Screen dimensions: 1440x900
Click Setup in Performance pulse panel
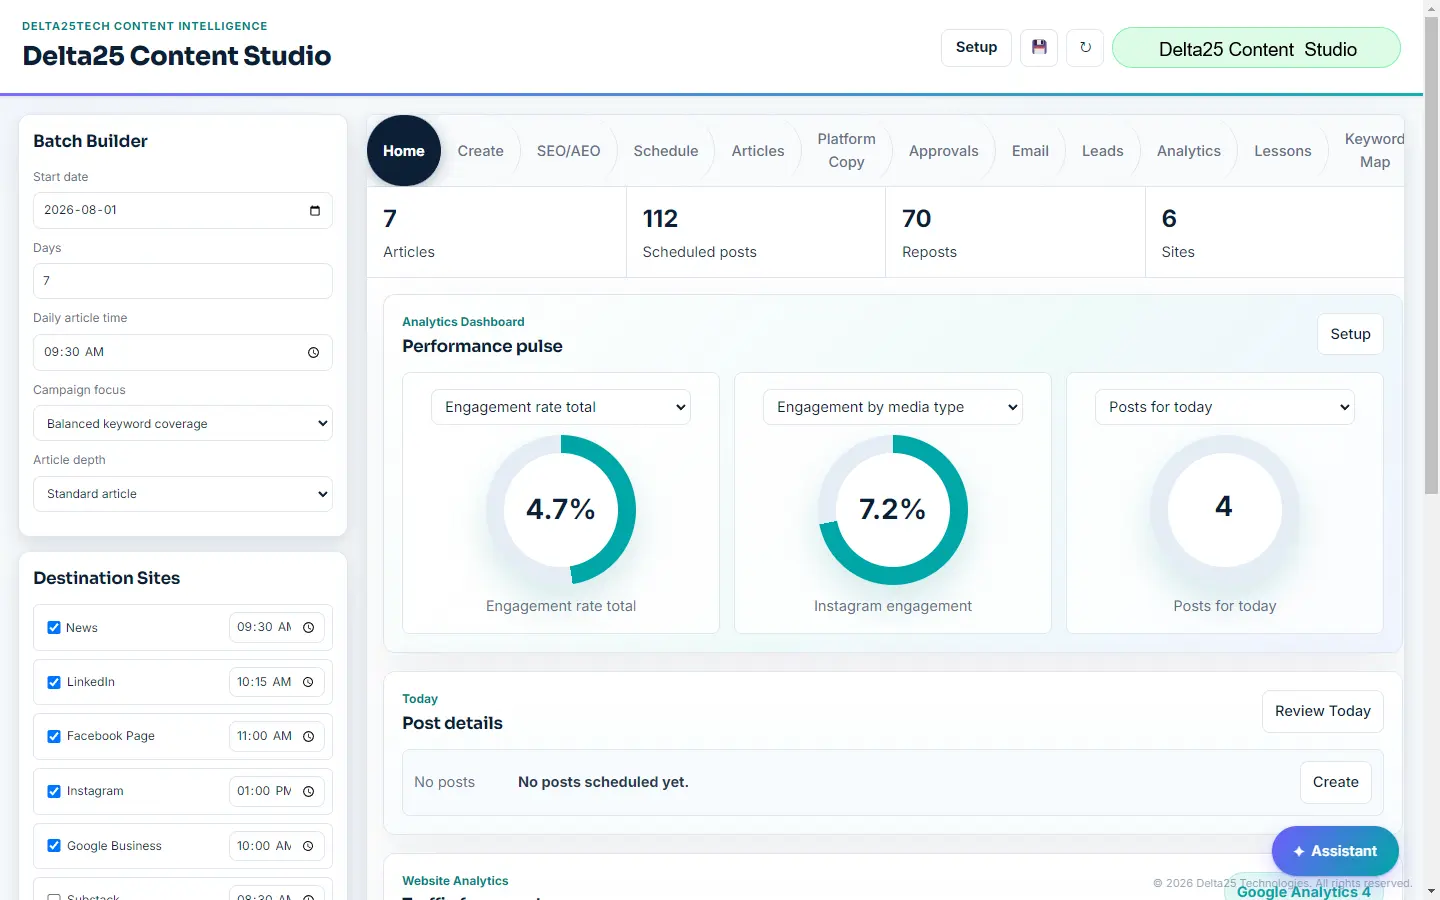tap(1350, 334)
